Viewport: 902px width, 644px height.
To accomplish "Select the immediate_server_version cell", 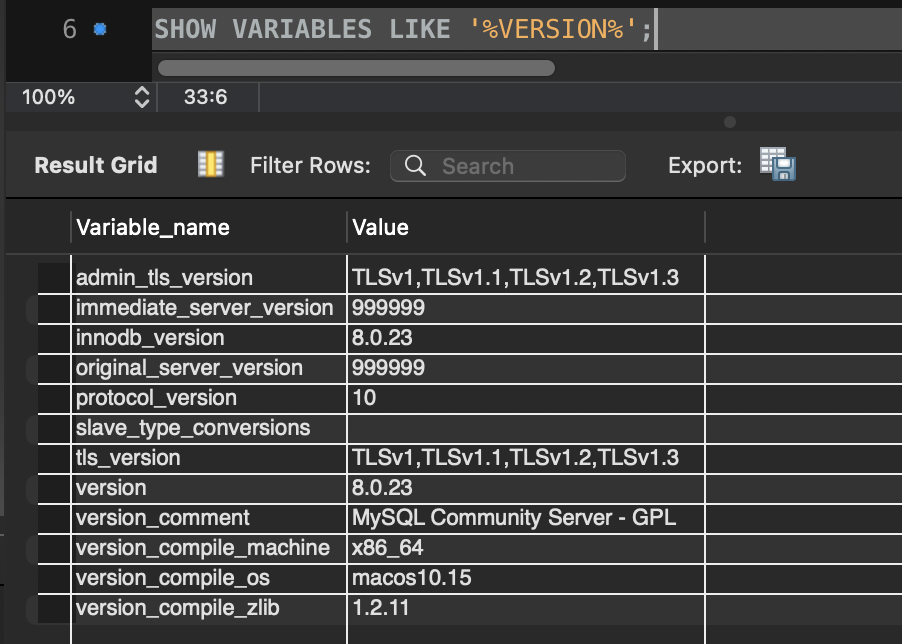I will pos(209,308).
